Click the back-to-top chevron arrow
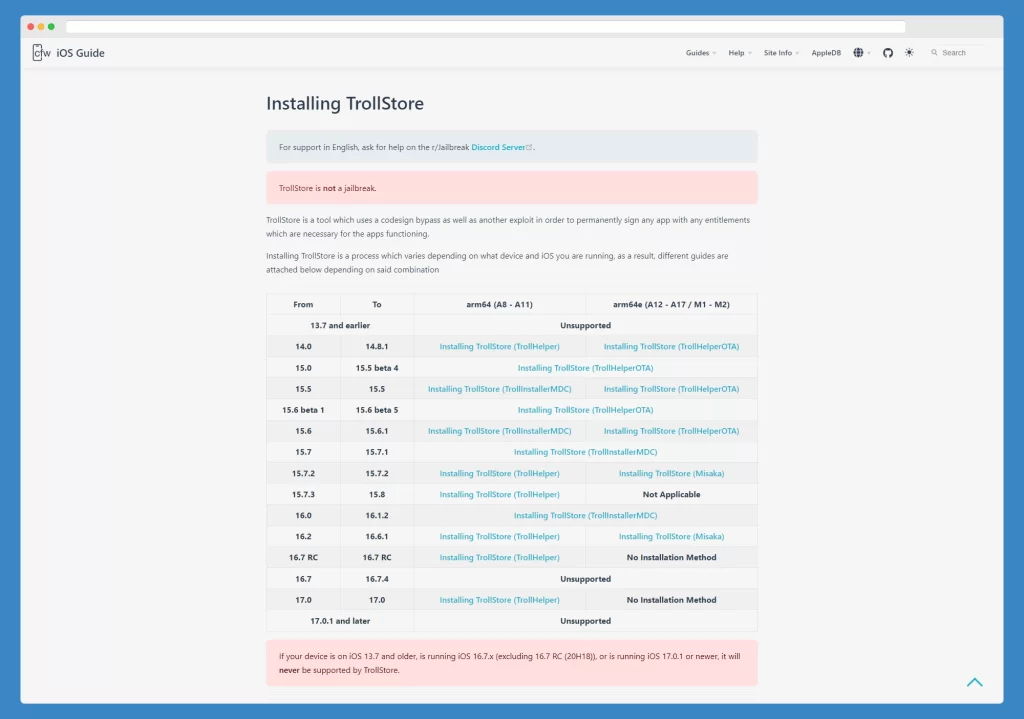The height and width of the screenshot is (719, 1024). click(x=974, y=682)
